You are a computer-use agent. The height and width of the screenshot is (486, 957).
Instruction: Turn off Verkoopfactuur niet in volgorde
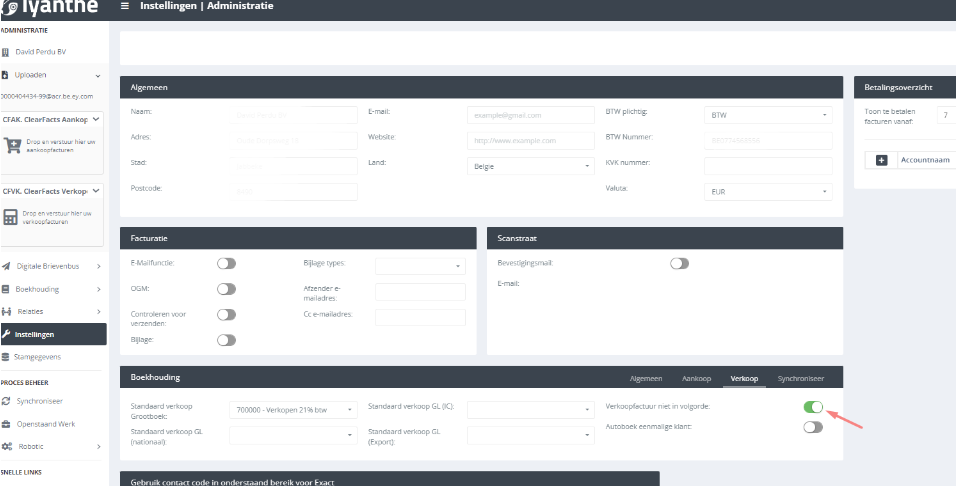[x=813, y=407]
